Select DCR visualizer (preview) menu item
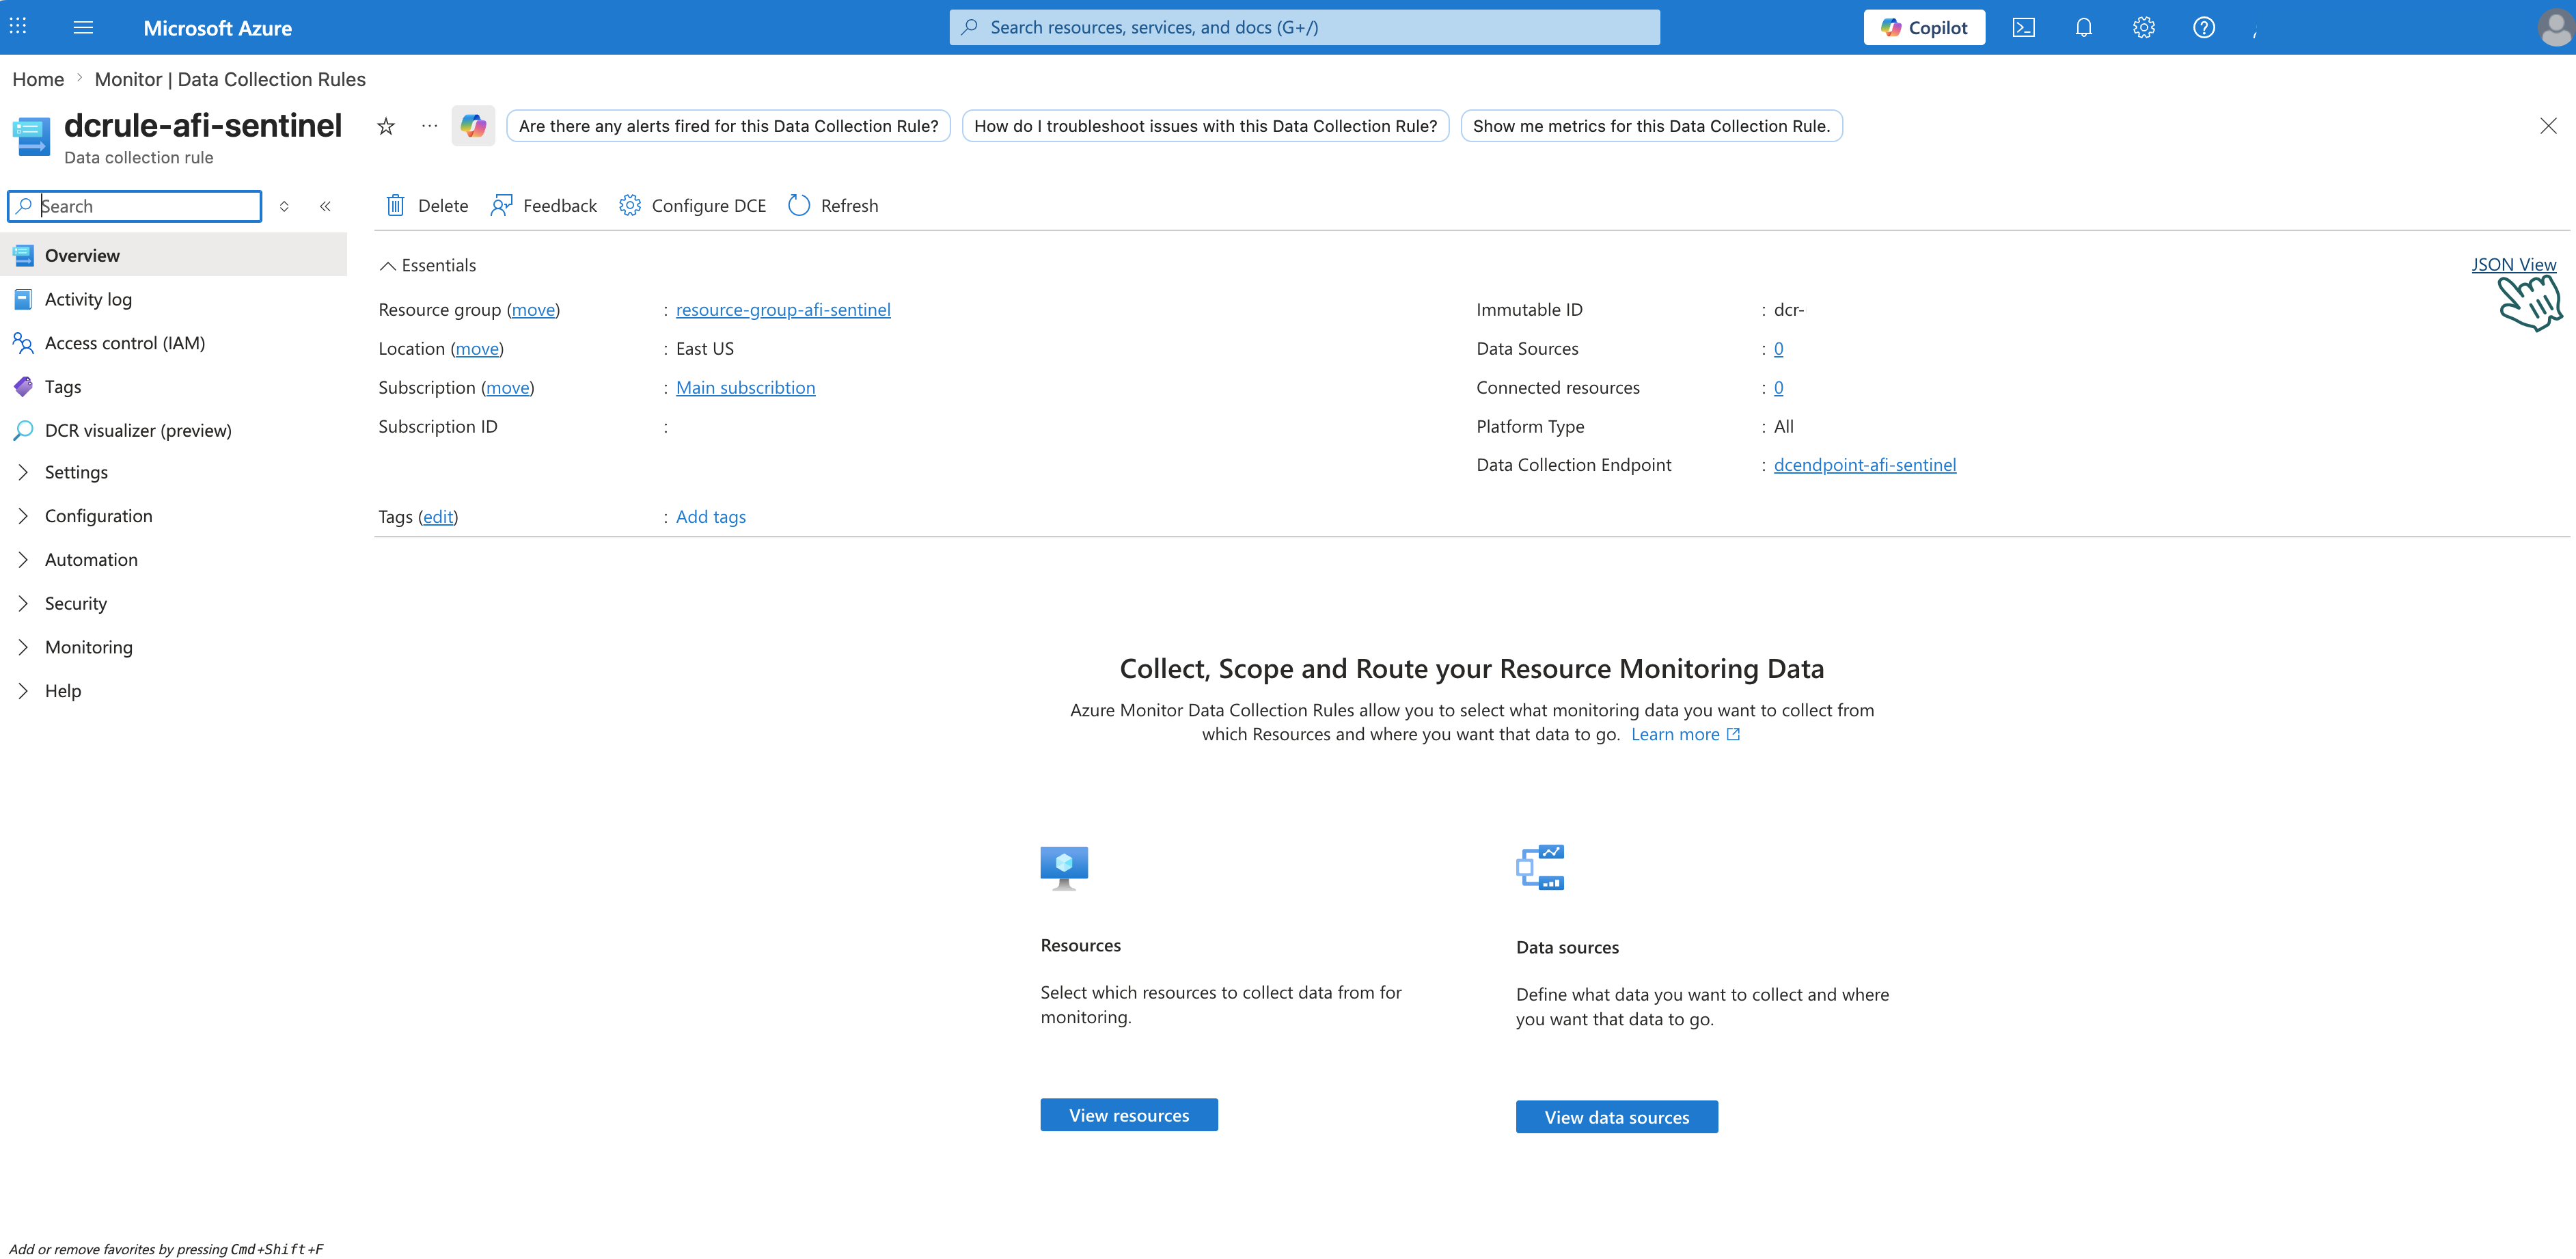 [174, 430]
